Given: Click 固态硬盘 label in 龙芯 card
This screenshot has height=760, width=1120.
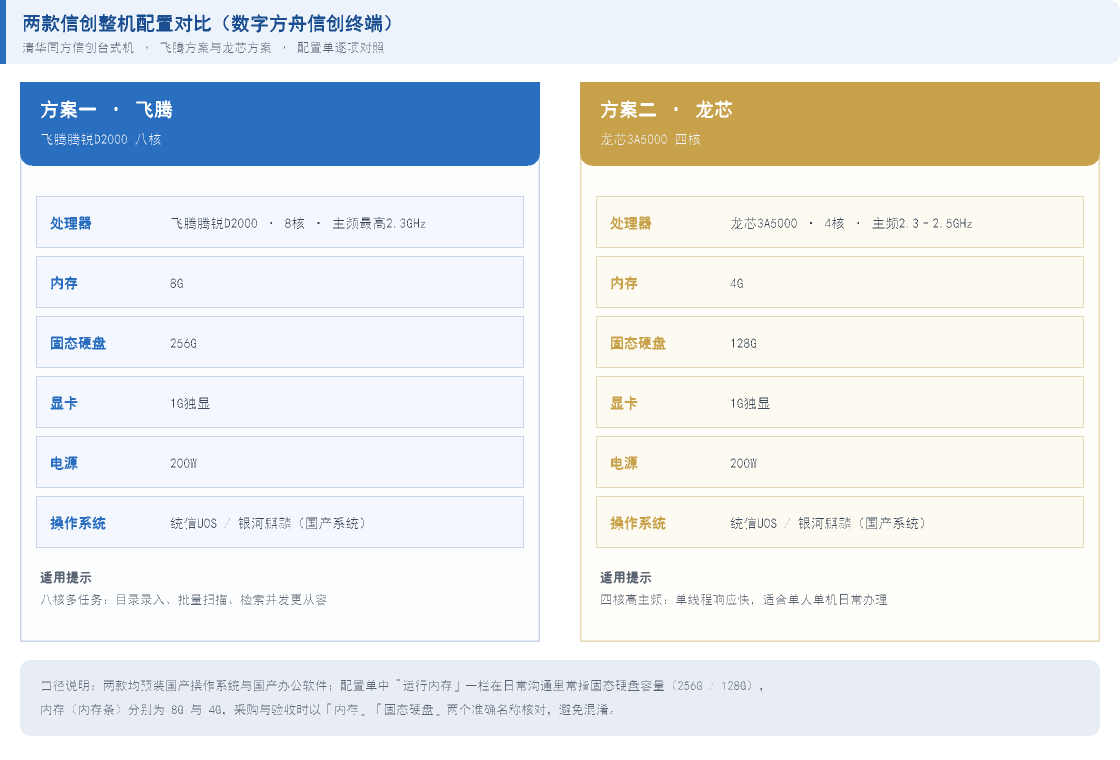Looking at the screenshot, I should click(638, 343).
